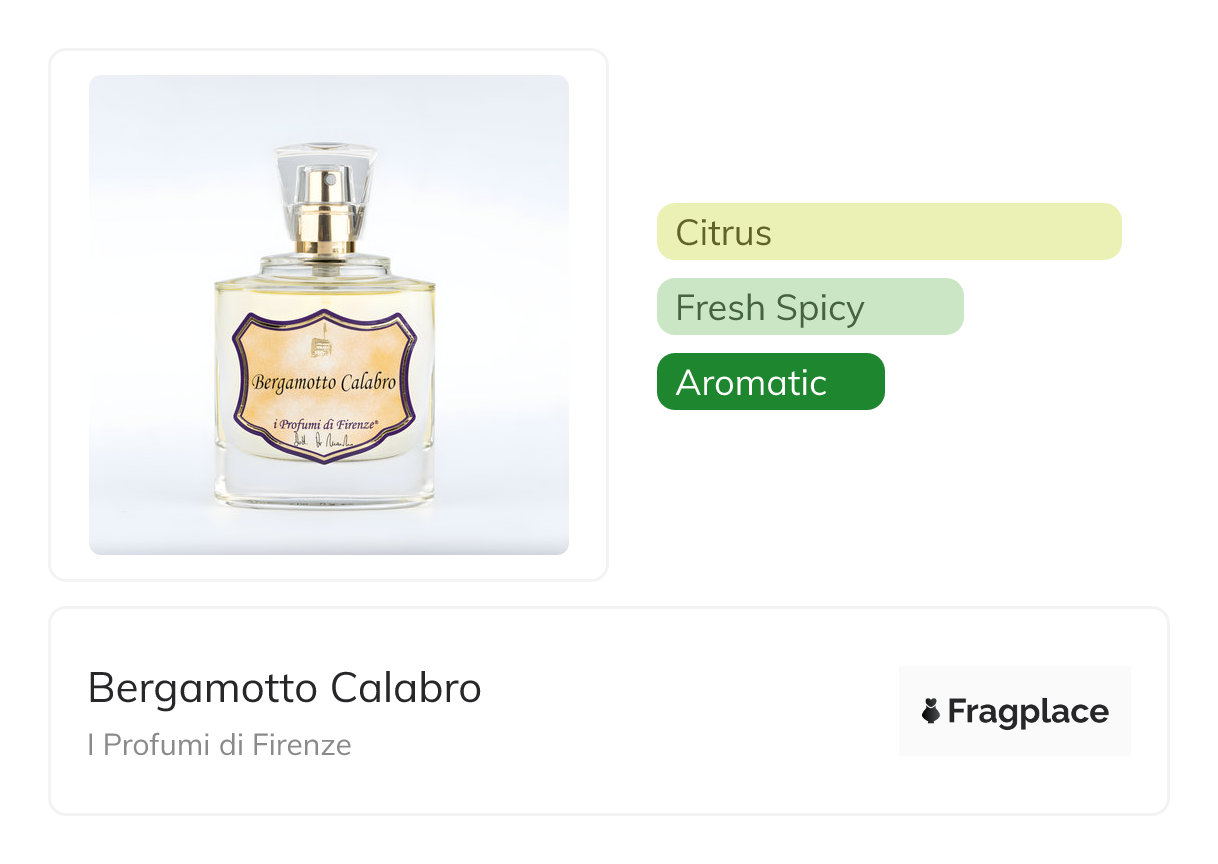Click the 'i Profumi di Firenze' text on the label
The image size is (1218, 864).
[324, 426]
